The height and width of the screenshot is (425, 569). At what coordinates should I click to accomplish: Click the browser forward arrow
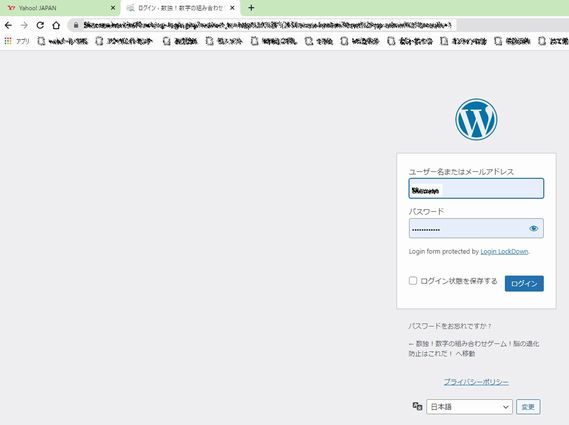(x=24, y=25)
